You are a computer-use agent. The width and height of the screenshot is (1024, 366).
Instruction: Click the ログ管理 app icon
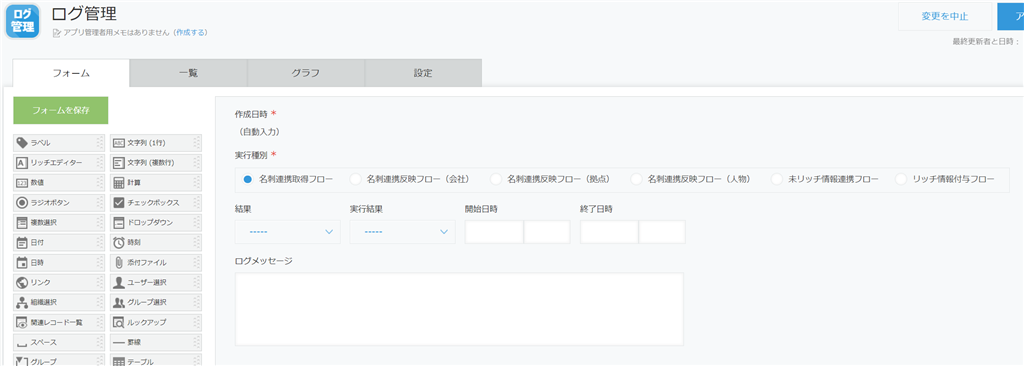[24, 22]
